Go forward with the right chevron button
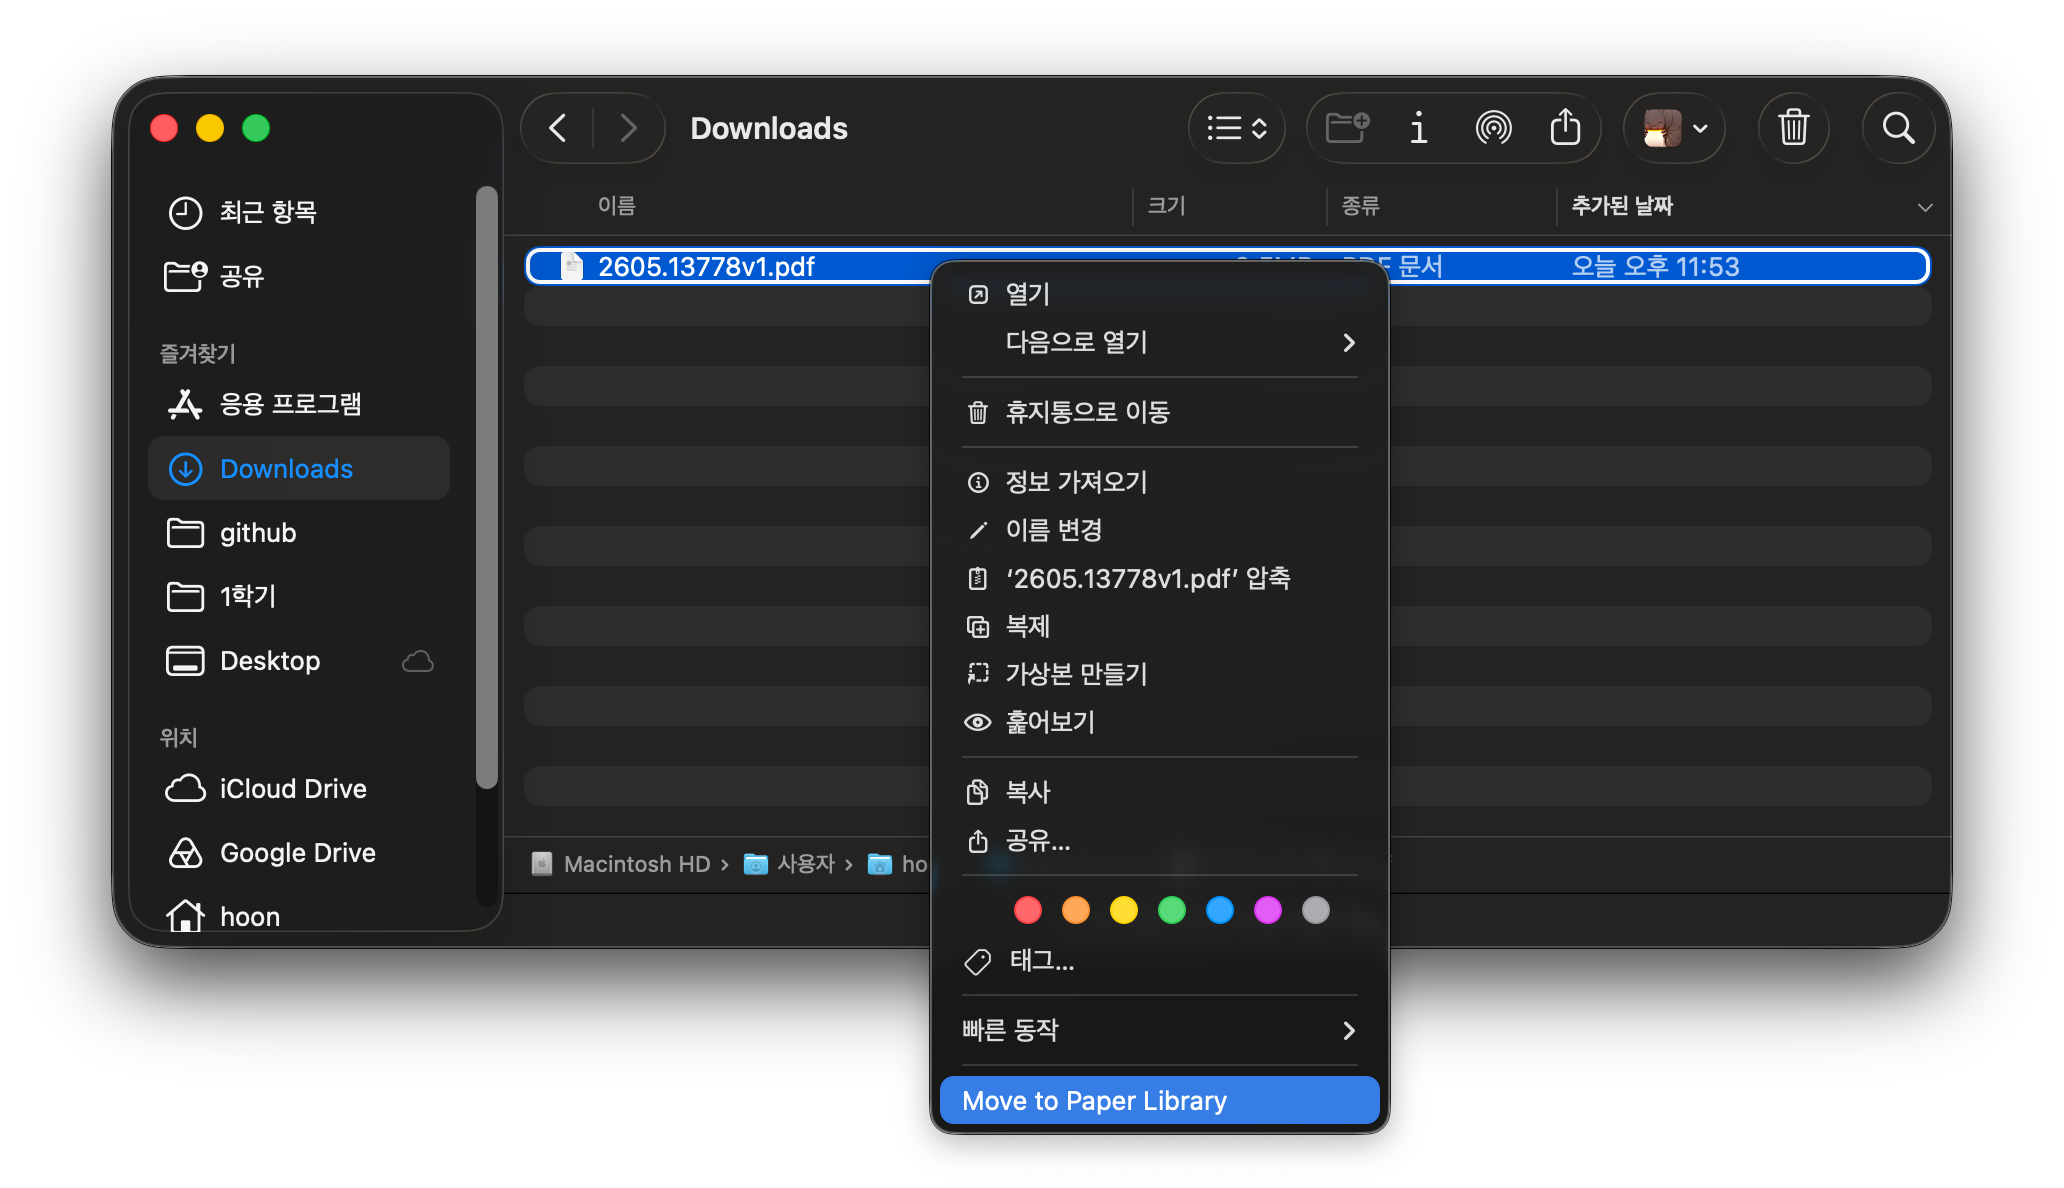This screenshot has height=1188, width=2064. pos(628,128)
